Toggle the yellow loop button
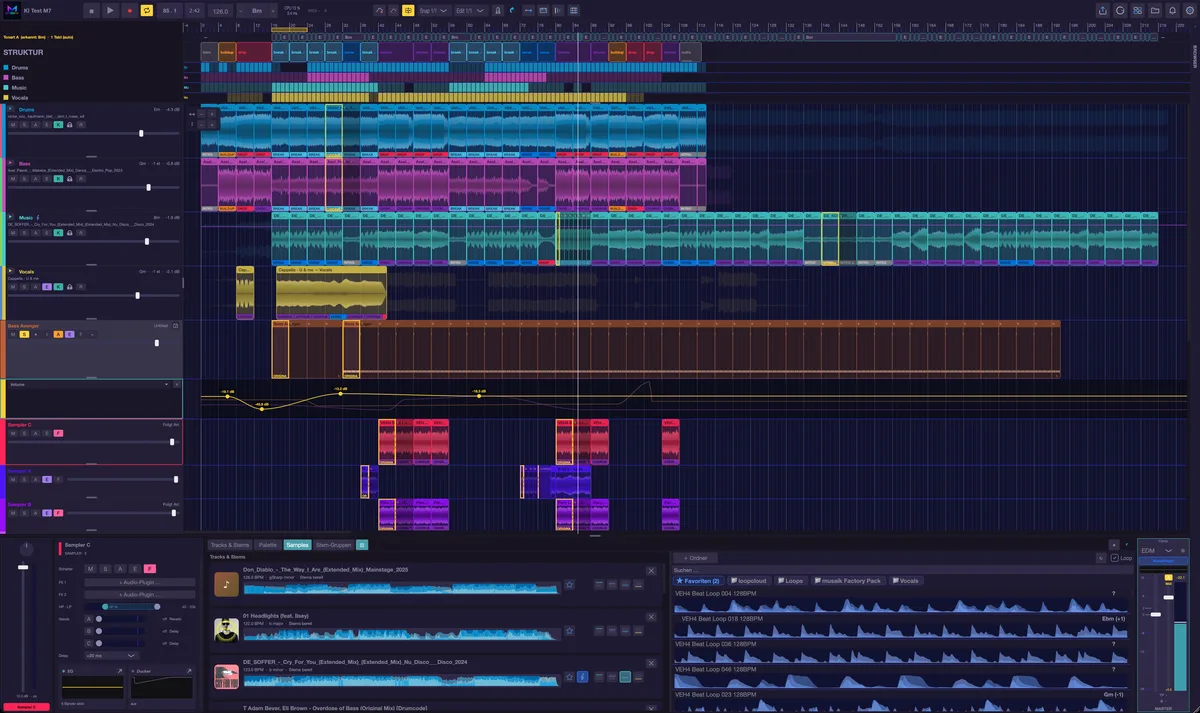 [147, 10]
